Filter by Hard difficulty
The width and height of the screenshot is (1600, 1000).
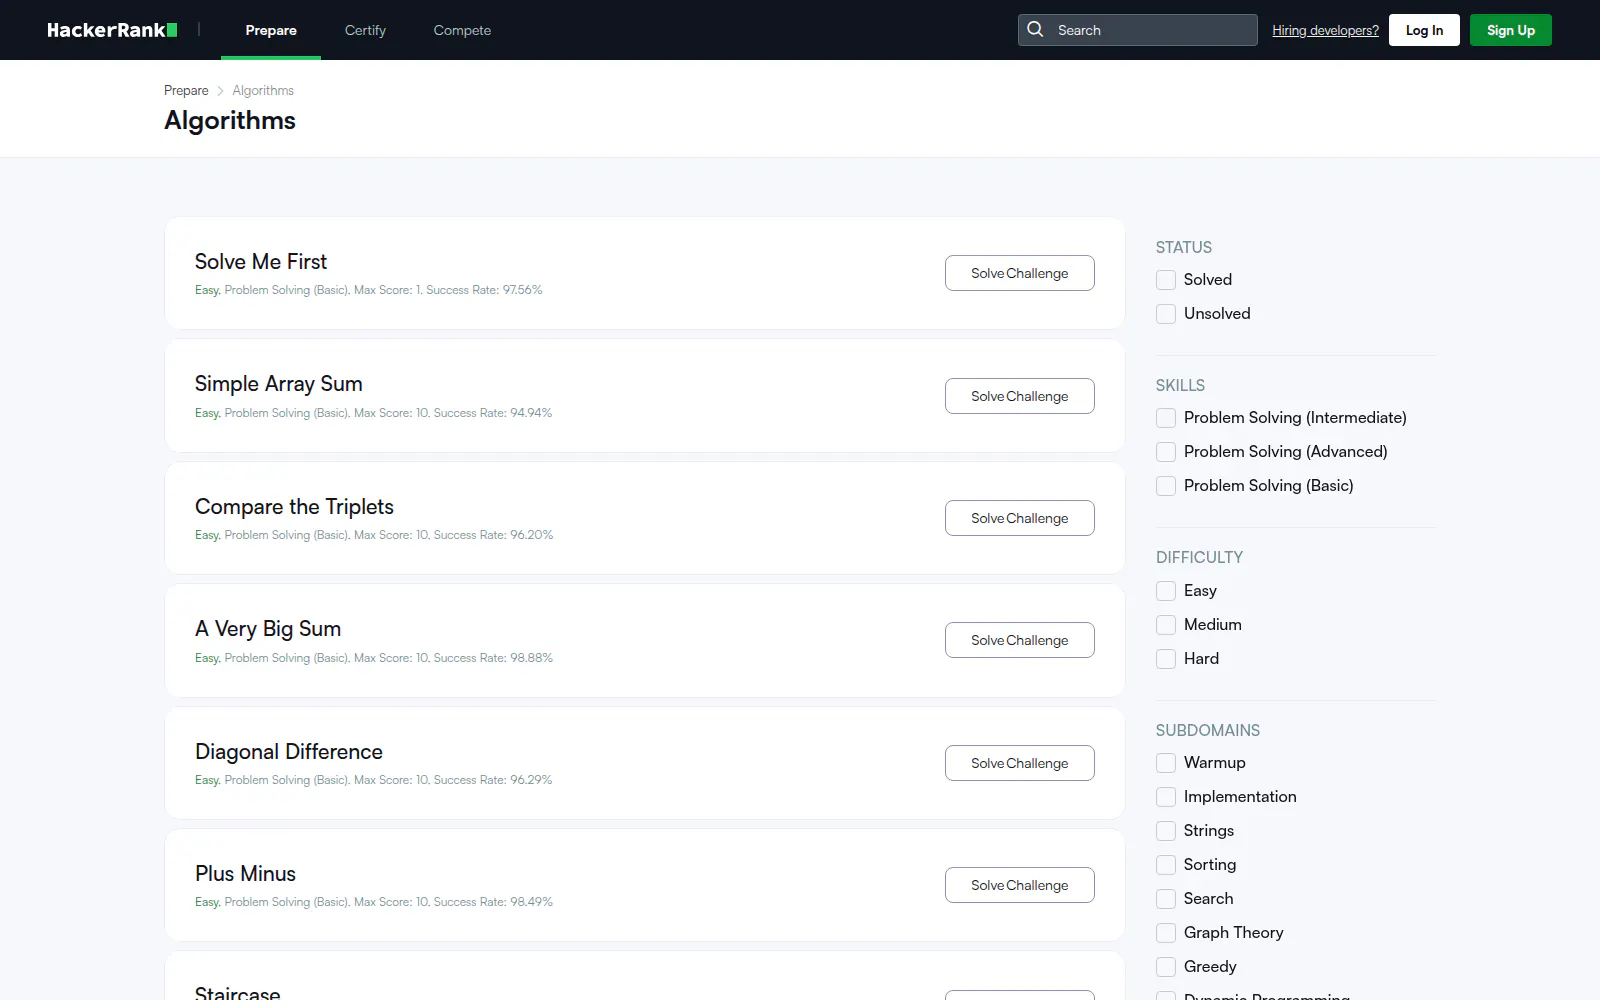(1166, 659)
